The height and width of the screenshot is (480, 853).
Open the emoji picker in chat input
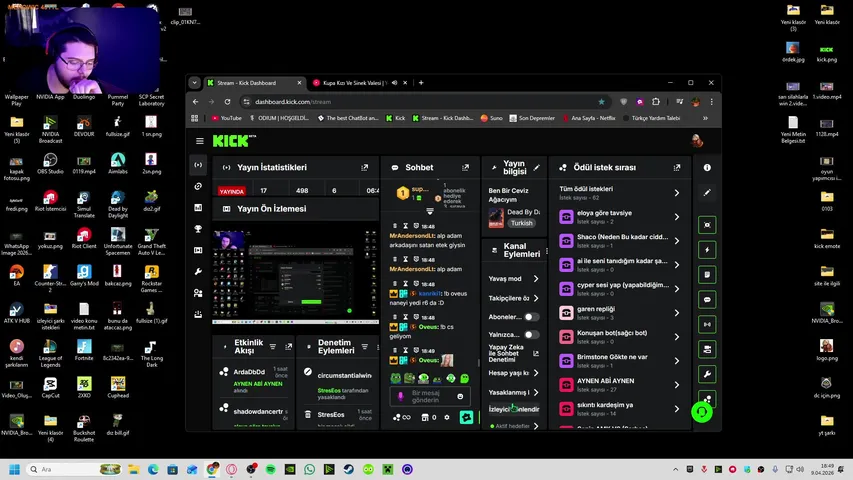[x=460, y=396]
